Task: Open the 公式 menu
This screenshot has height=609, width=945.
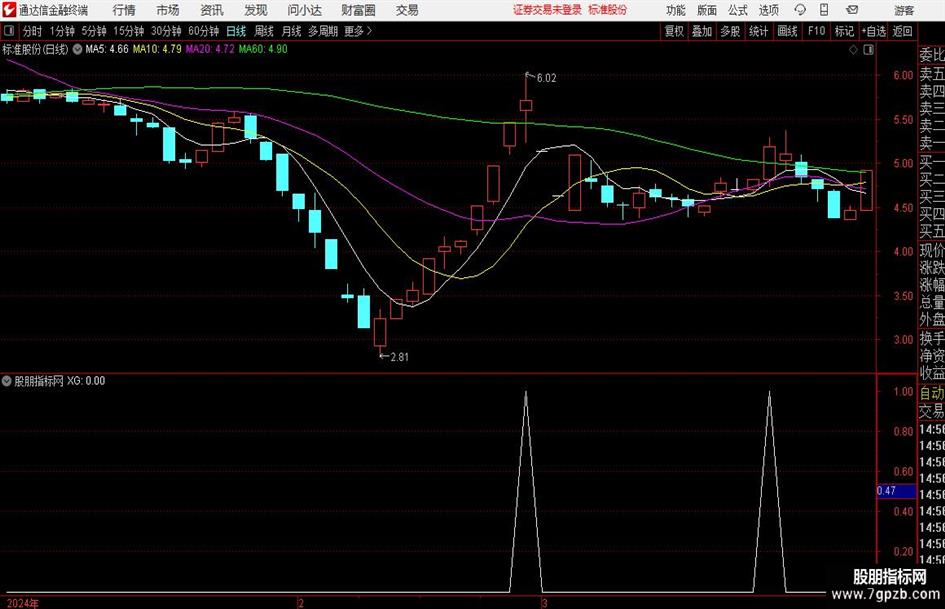Action: (x=738, y=10)
